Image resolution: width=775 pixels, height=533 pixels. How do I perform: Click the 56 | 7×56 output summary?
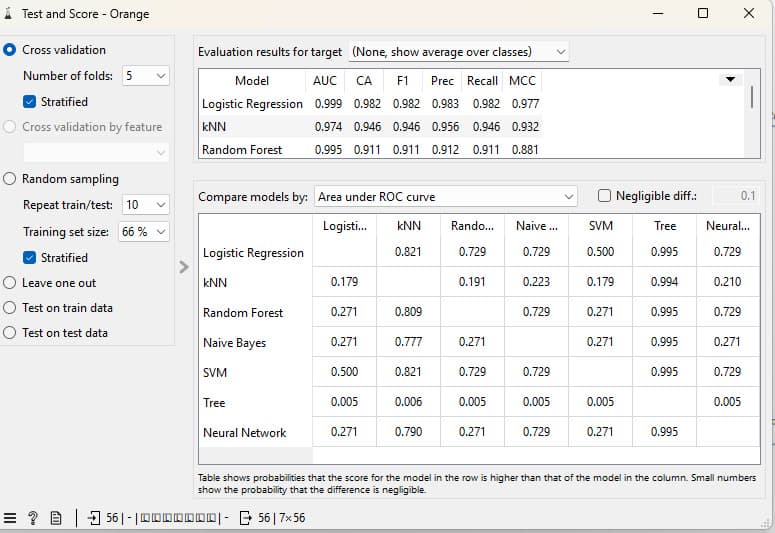281,518
